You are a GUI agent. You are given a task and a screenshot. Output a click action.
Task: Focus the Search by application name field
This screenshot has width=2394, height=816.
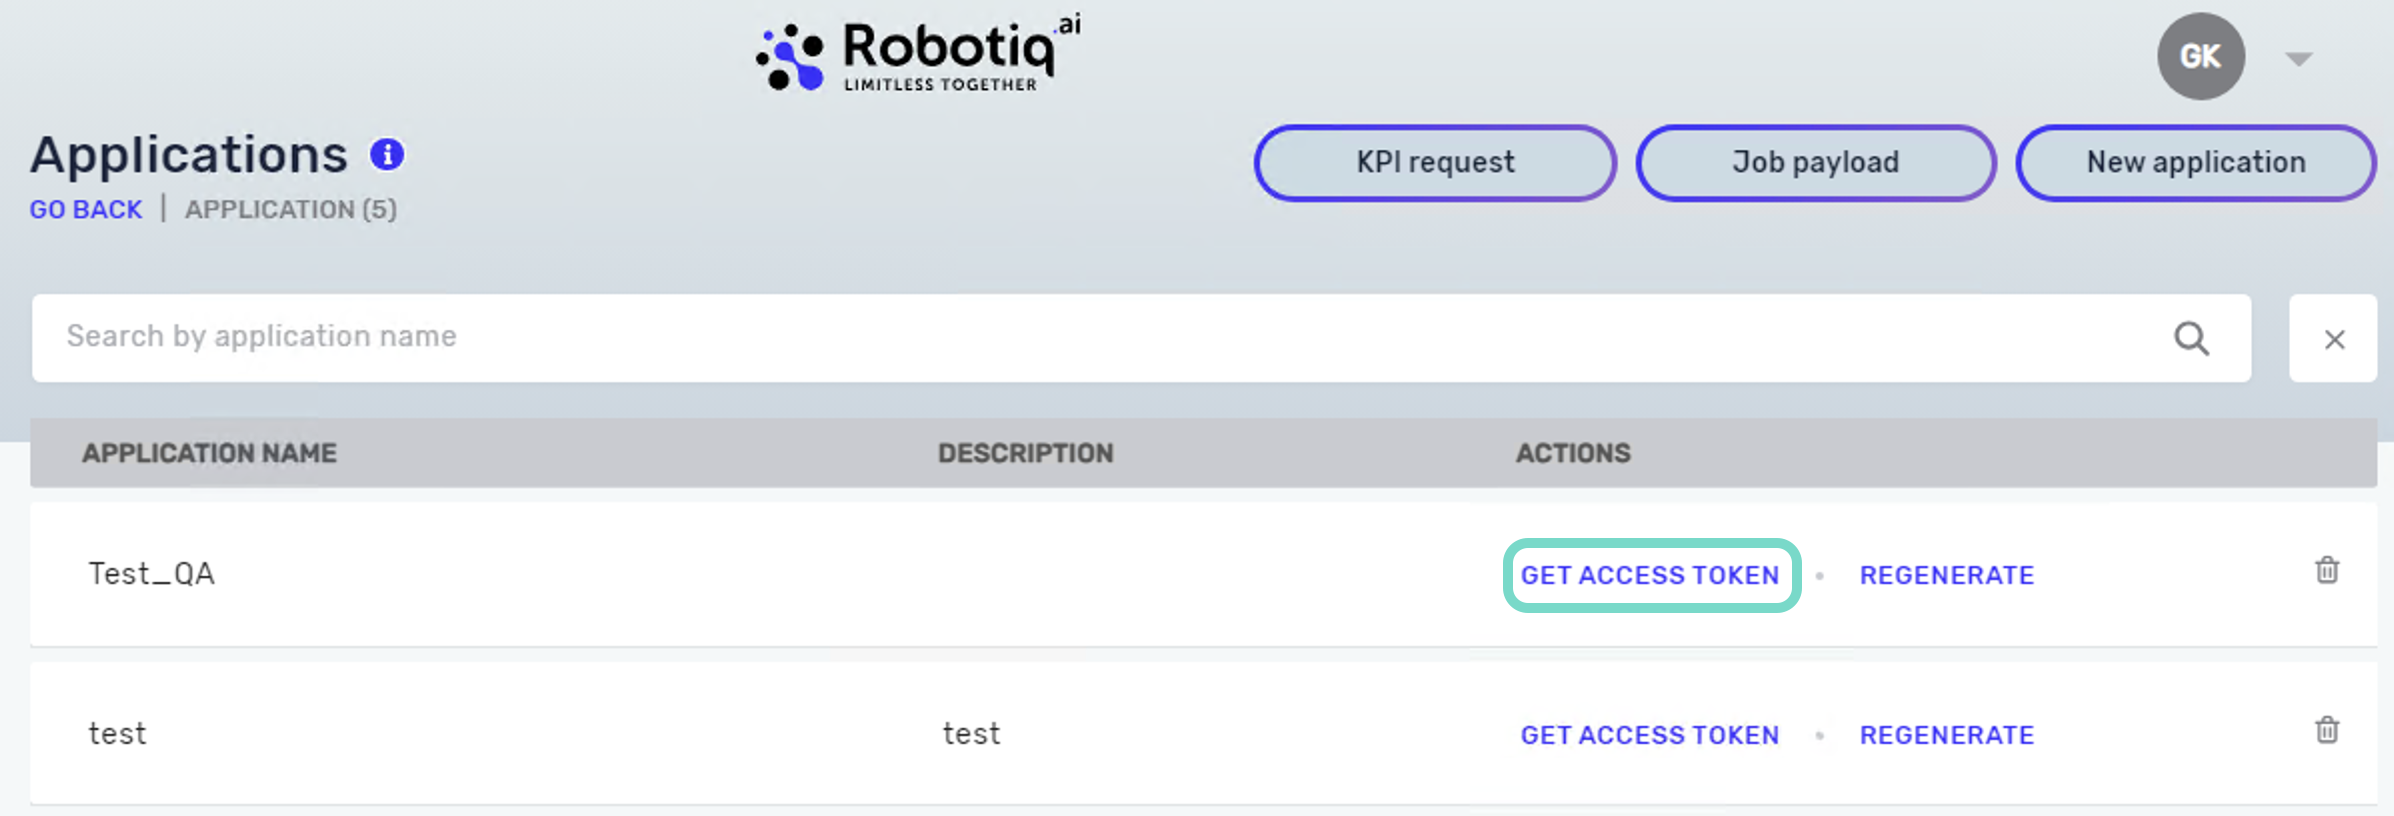tap(1141, 338)
